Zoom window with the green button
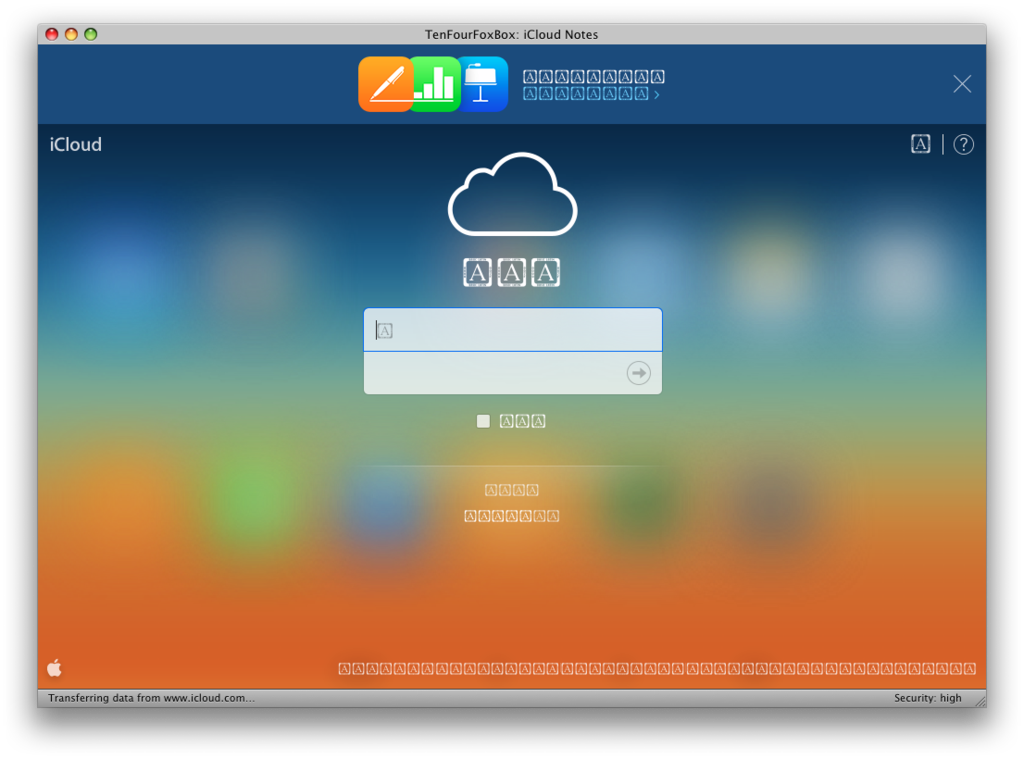 tap(91, 34)
